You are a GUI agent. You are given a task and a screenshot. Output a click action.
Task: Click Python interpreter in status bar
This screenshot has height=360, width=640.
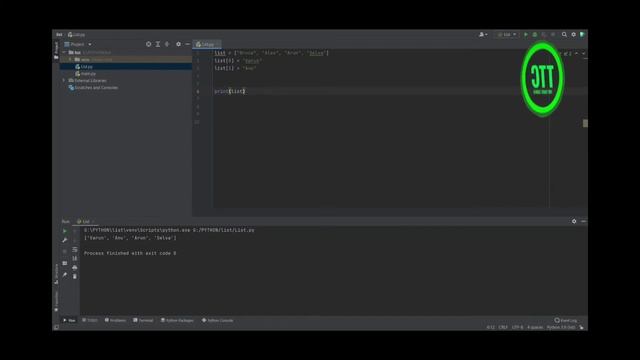pyautogui.click(x=561, y=327)
